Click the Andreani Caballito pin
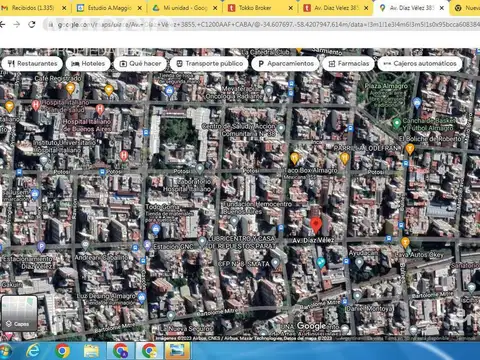 (x=85, y=246)
